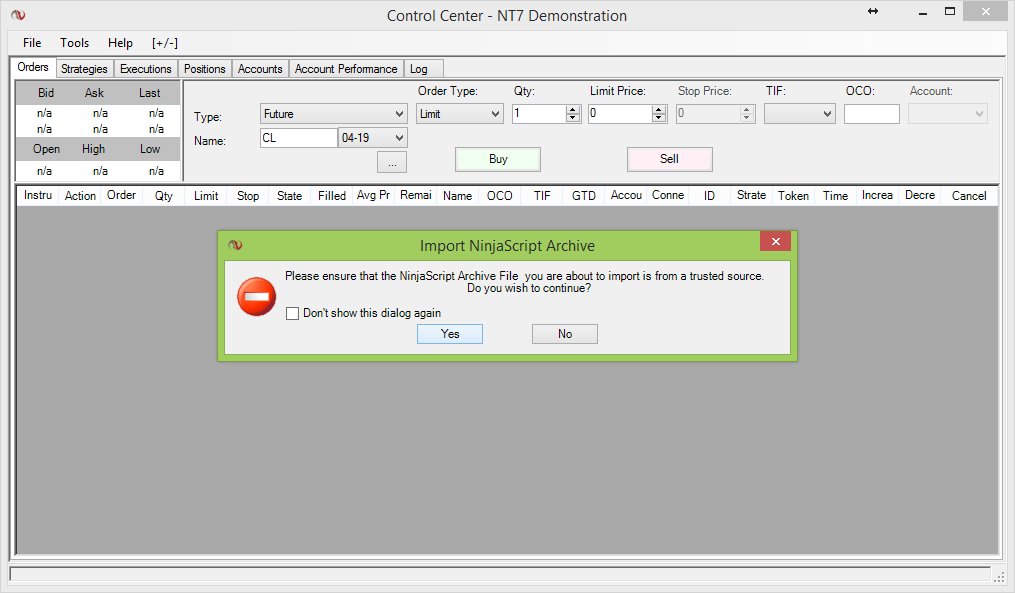The height and width of the screenshot is (593, 1015).
Task: Click the Conne column header
Action: [x=668, y=196]
